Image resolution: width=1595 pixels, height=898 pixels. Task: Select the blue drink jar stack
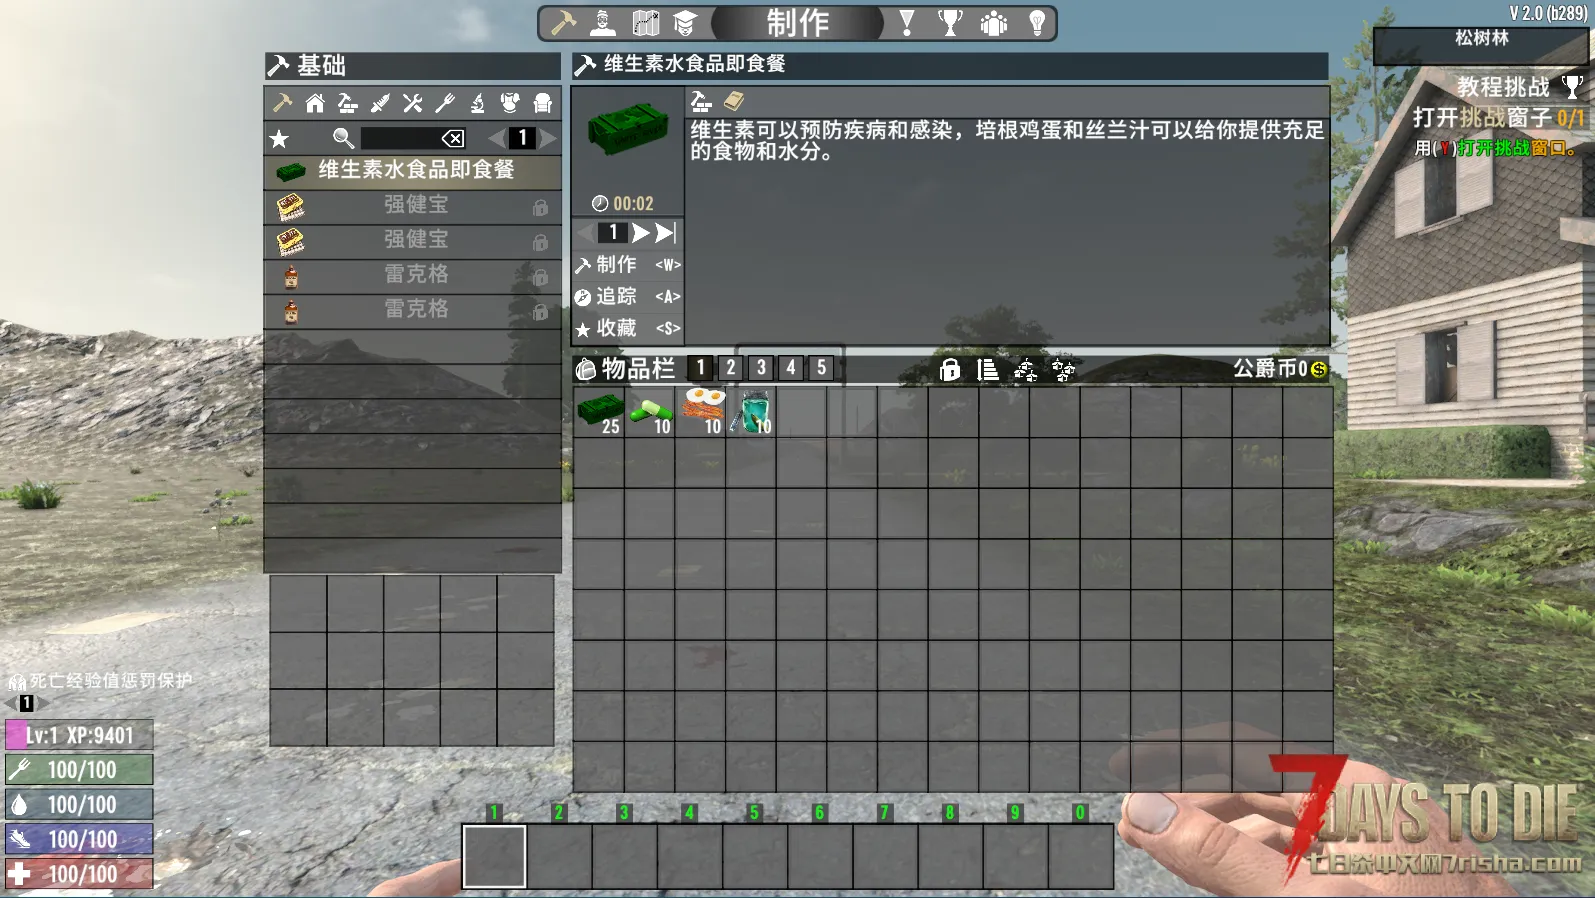point(751,412)
